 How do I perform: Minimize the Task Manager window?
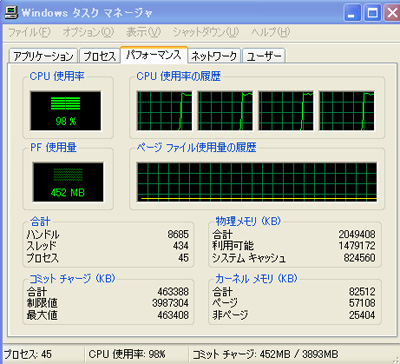[x=352, y=13]
